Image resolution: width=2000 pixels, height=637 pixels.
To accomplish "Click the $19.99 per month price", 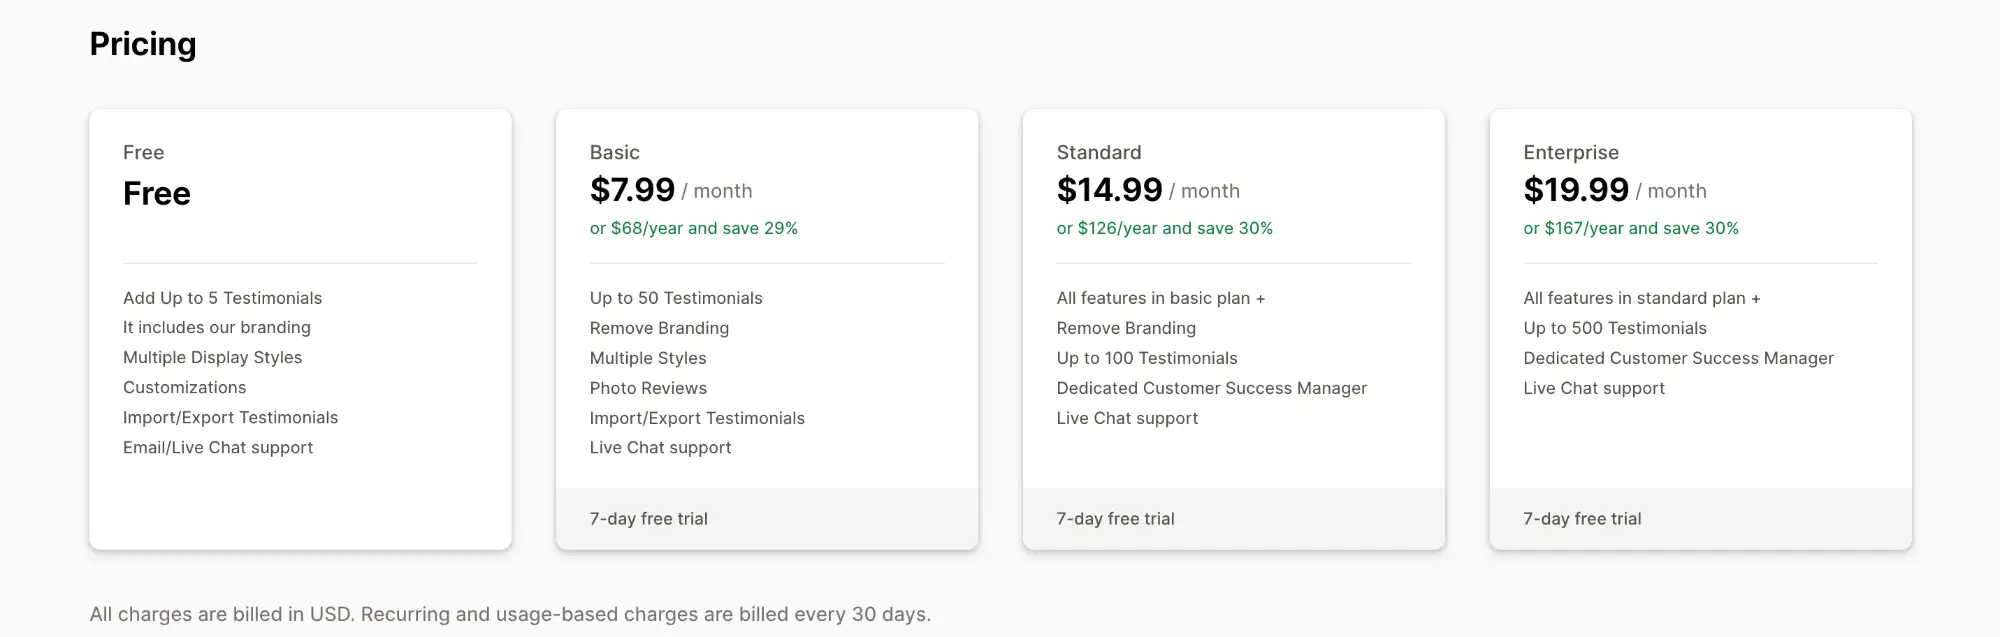I will pyautogui.click(x=1614, y=190).
